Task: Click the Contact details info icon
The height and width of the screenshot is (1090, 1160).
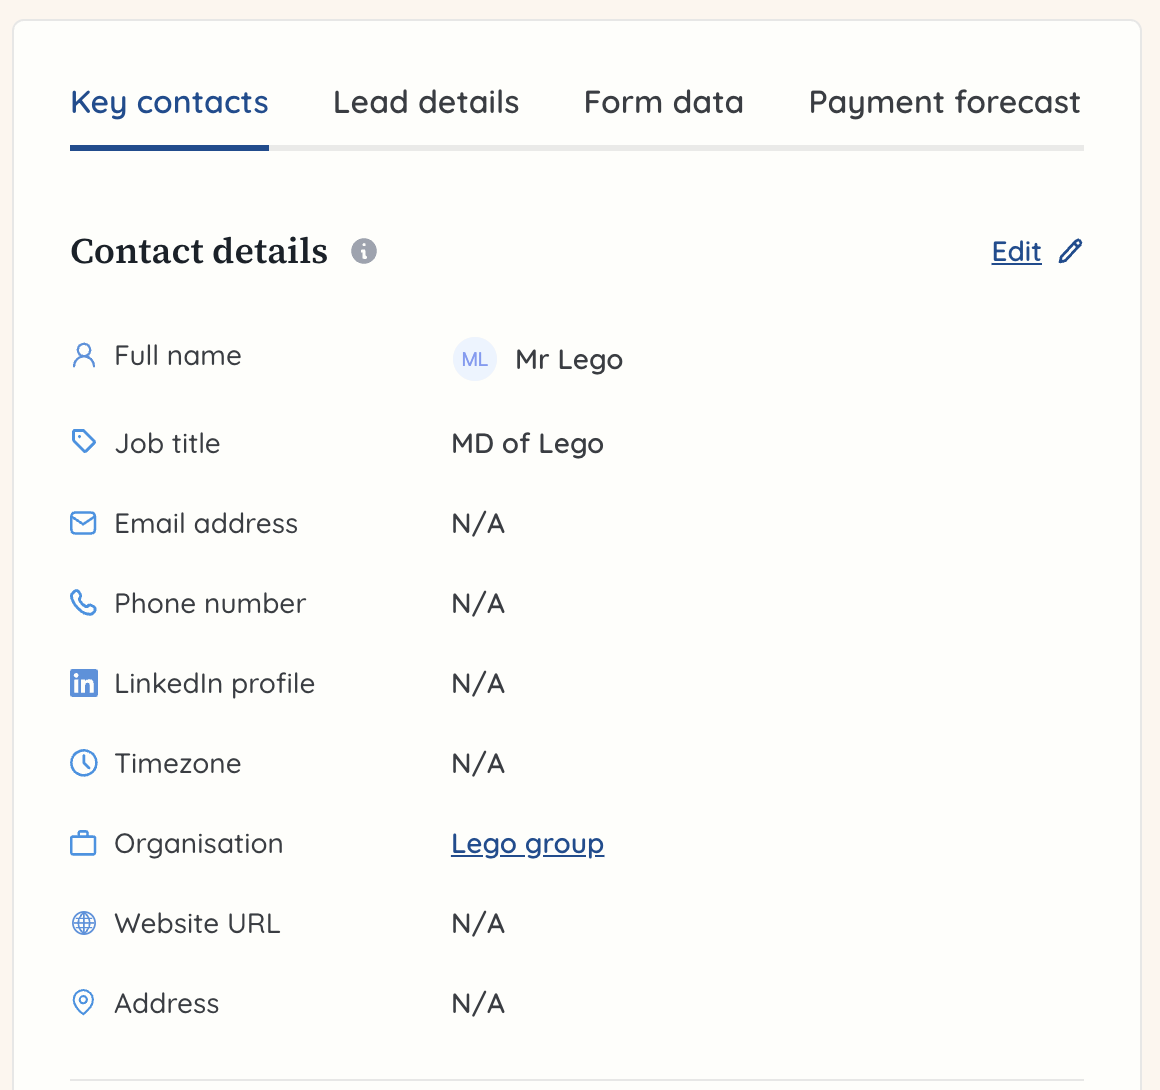Action: pos(364,251)
